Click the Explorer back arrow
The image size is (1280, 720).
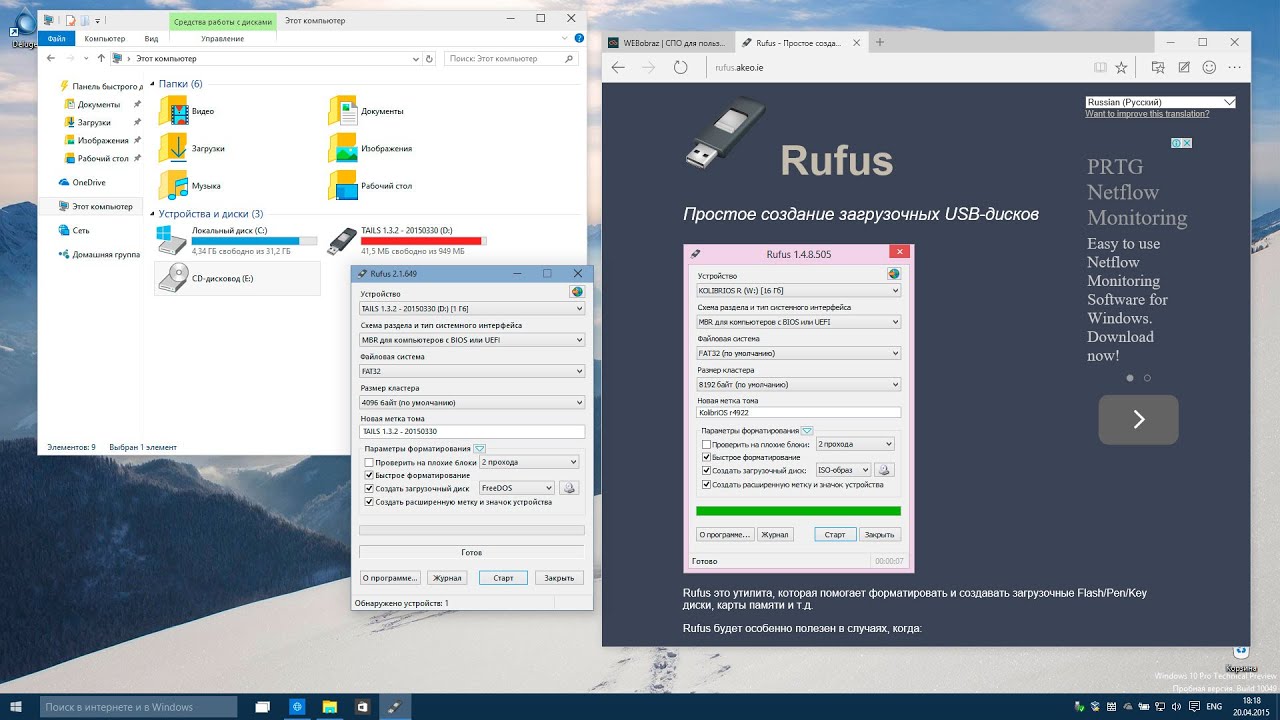click(52, 59)
